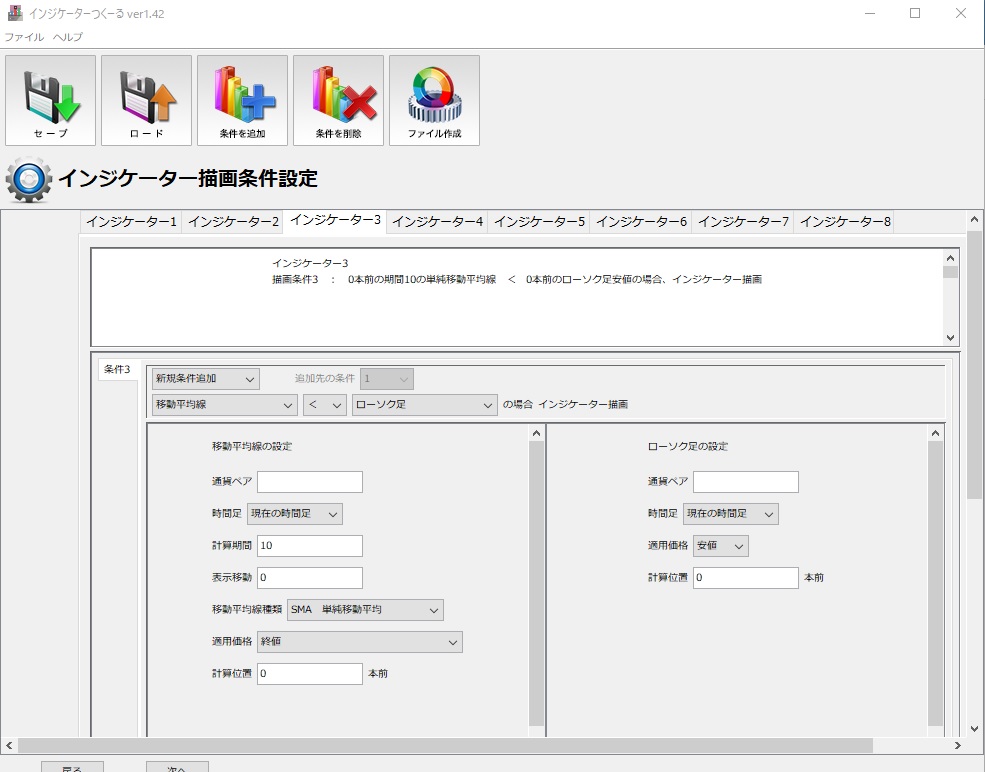Open the ファイル menu
Image resolution: width=985 pixels, height=772 pixels.
[x=24, y=37]
